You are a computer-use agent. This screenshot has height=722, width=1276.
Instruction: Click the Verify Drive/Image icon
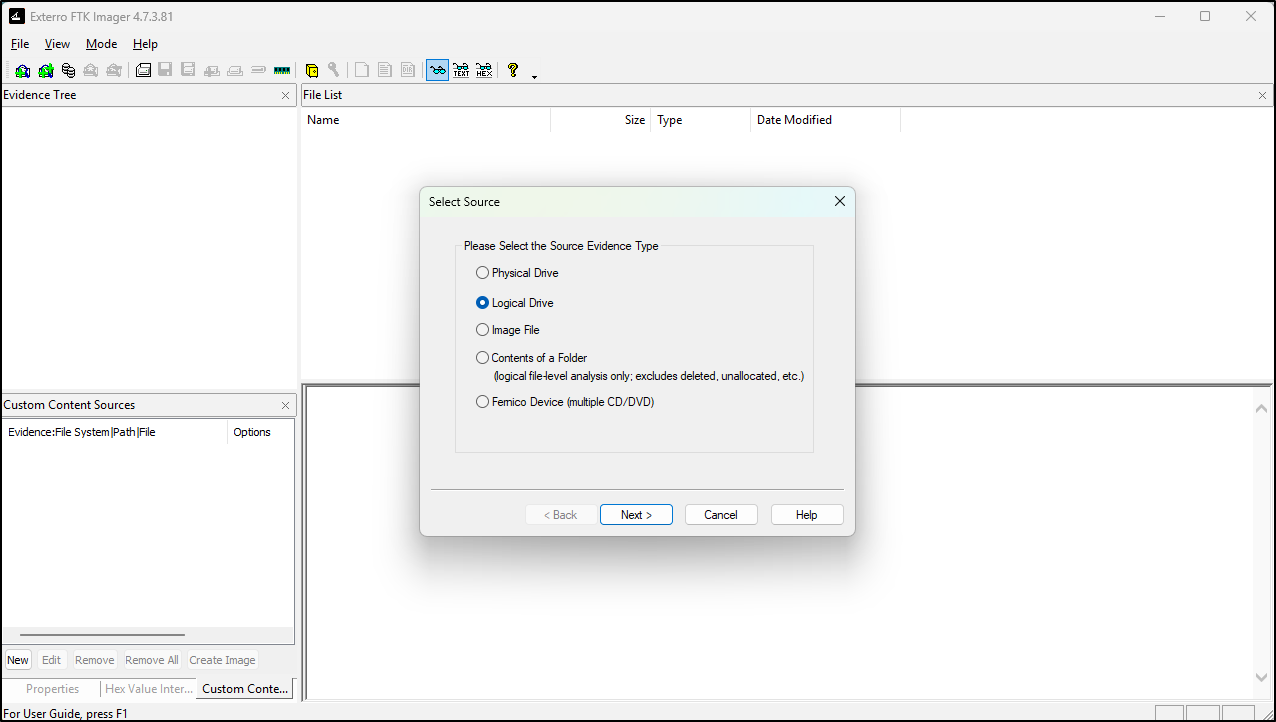pyautogui.click(x=258, y=70)
